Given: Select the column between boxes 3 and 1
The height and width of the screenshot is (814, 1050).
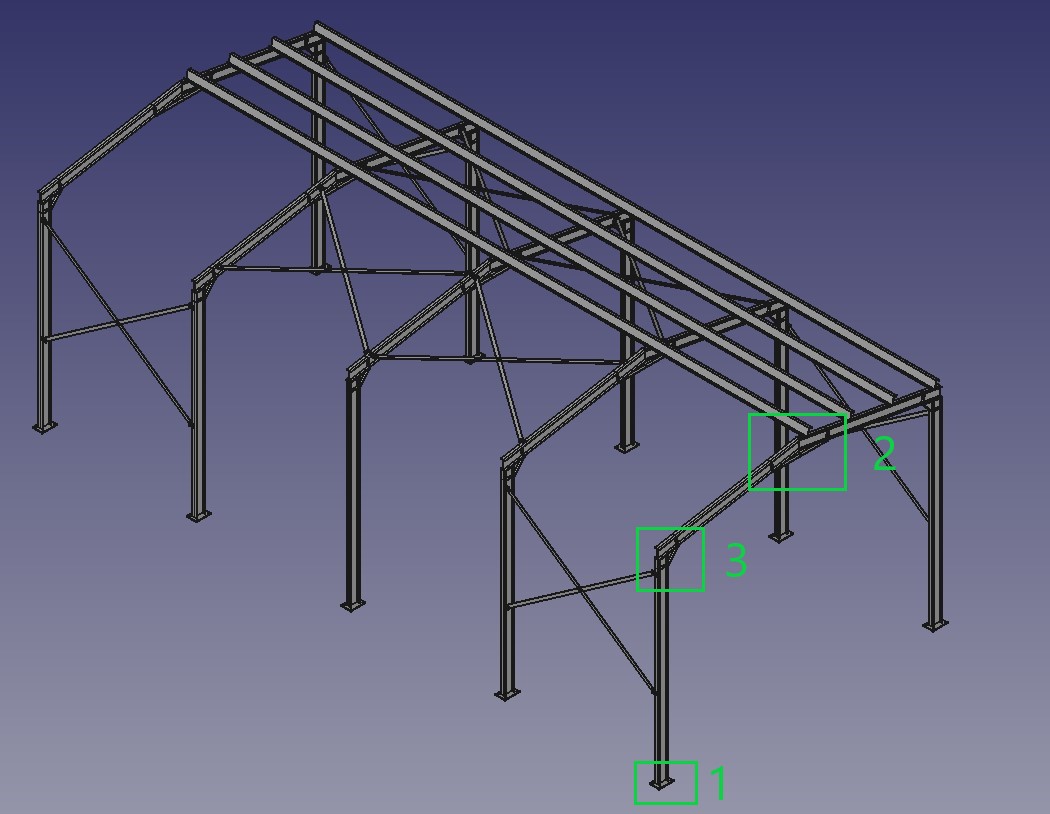Looking at the screenshot, I should click(660, 680).
